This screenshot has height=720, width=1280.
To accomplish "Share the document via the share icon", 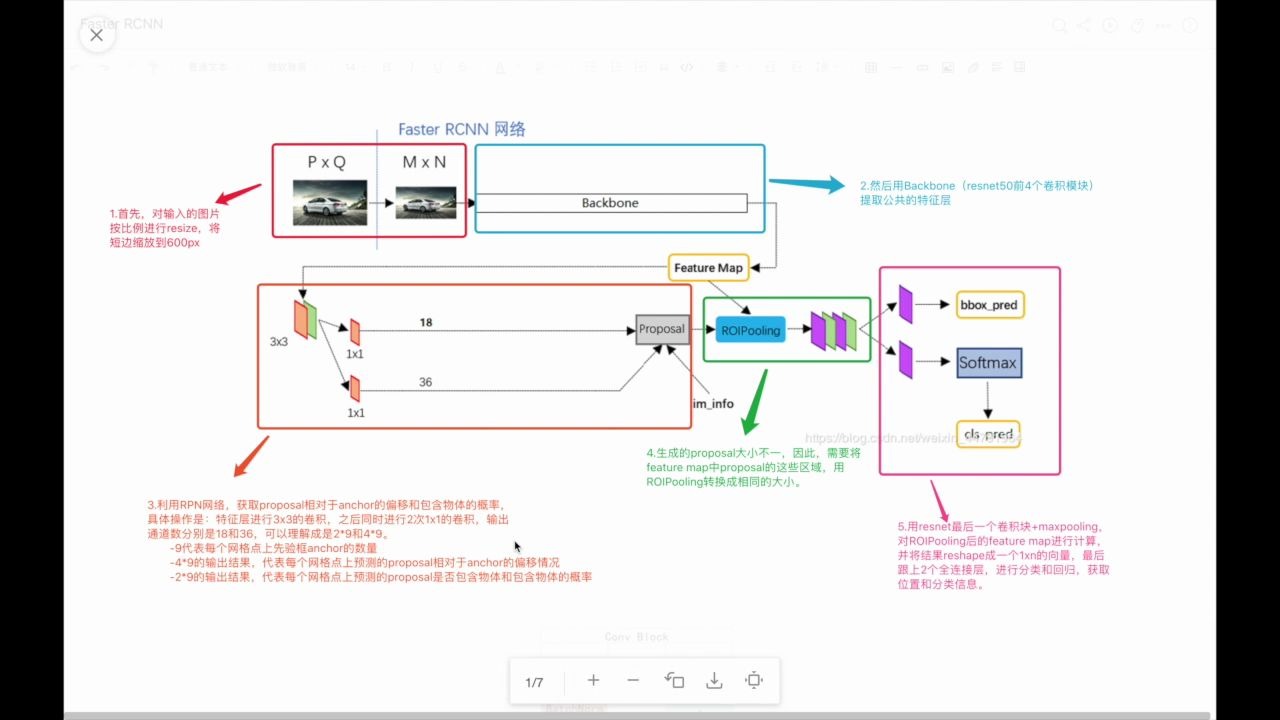I will point(1084,25).
